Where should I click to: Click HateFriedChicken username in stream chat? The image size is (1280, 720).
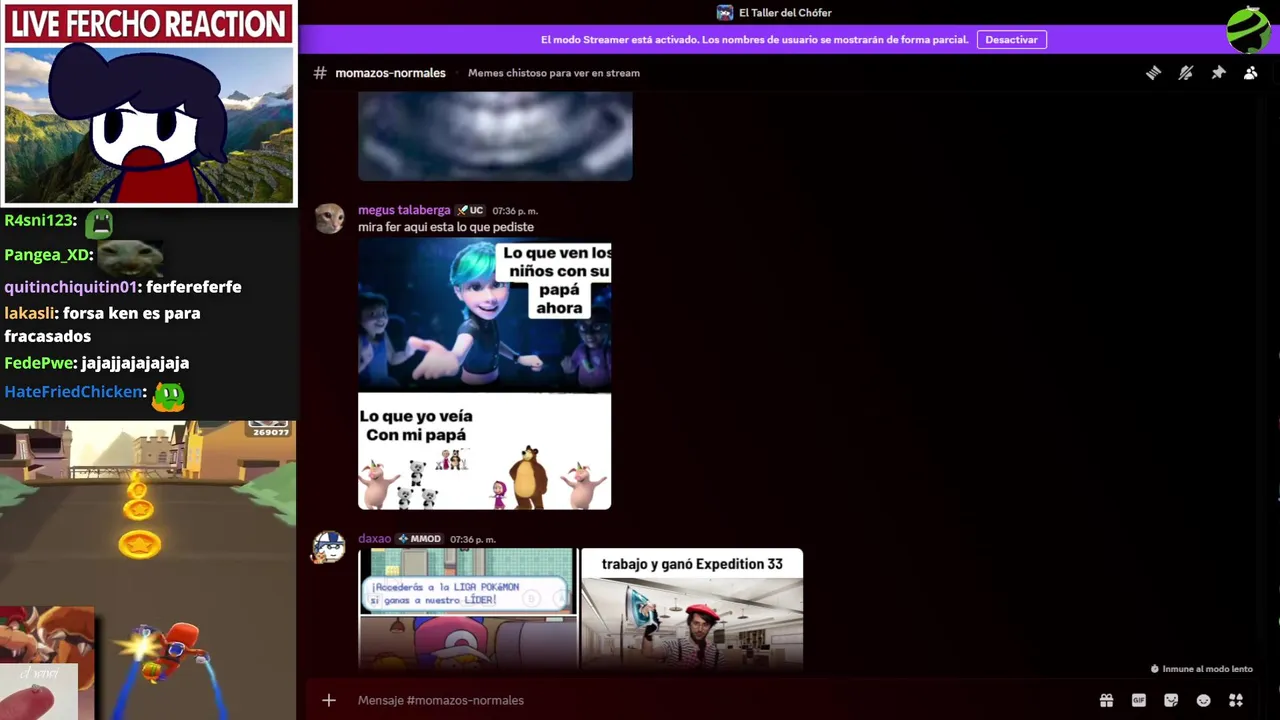click(73, 392)
